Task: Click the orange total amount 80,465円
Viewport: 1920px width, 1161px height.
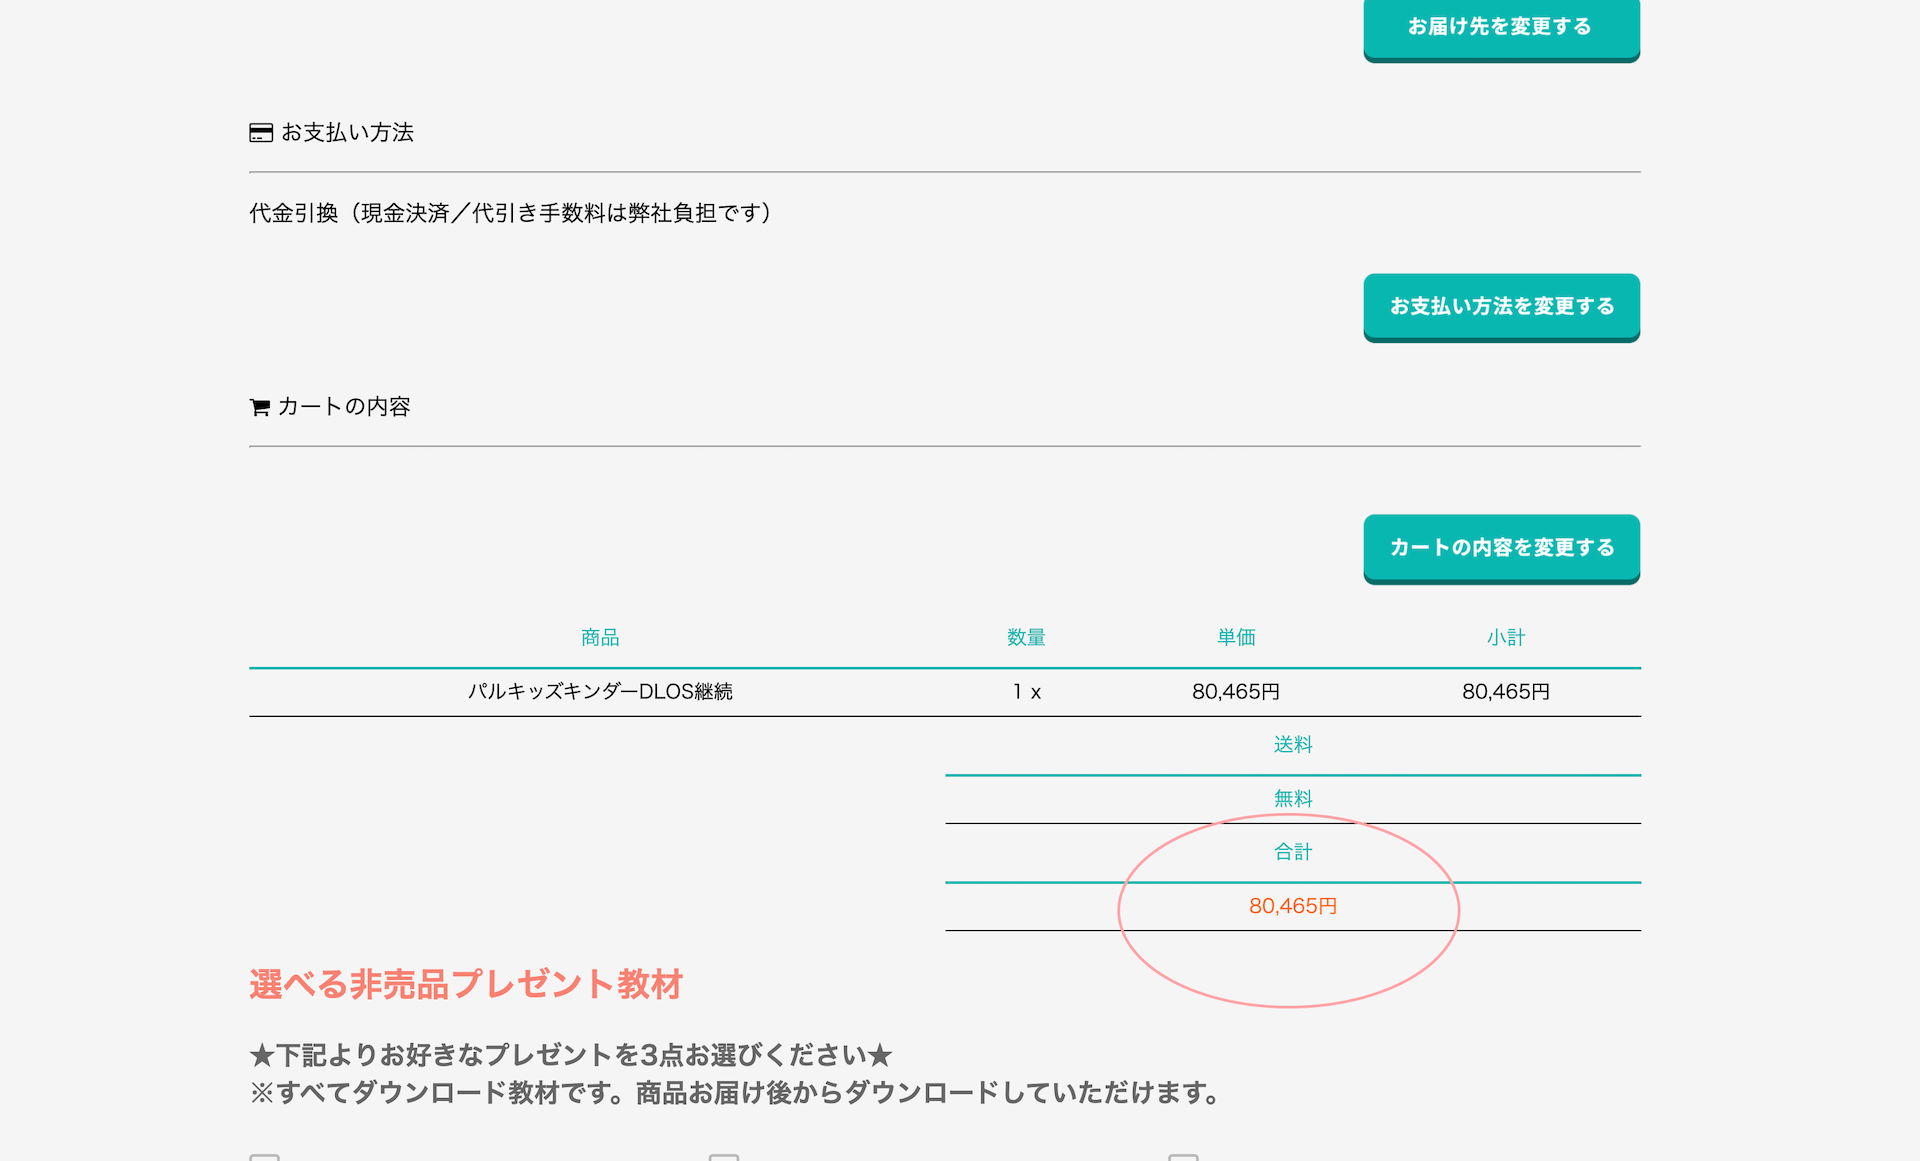Action: (1292, 906)
